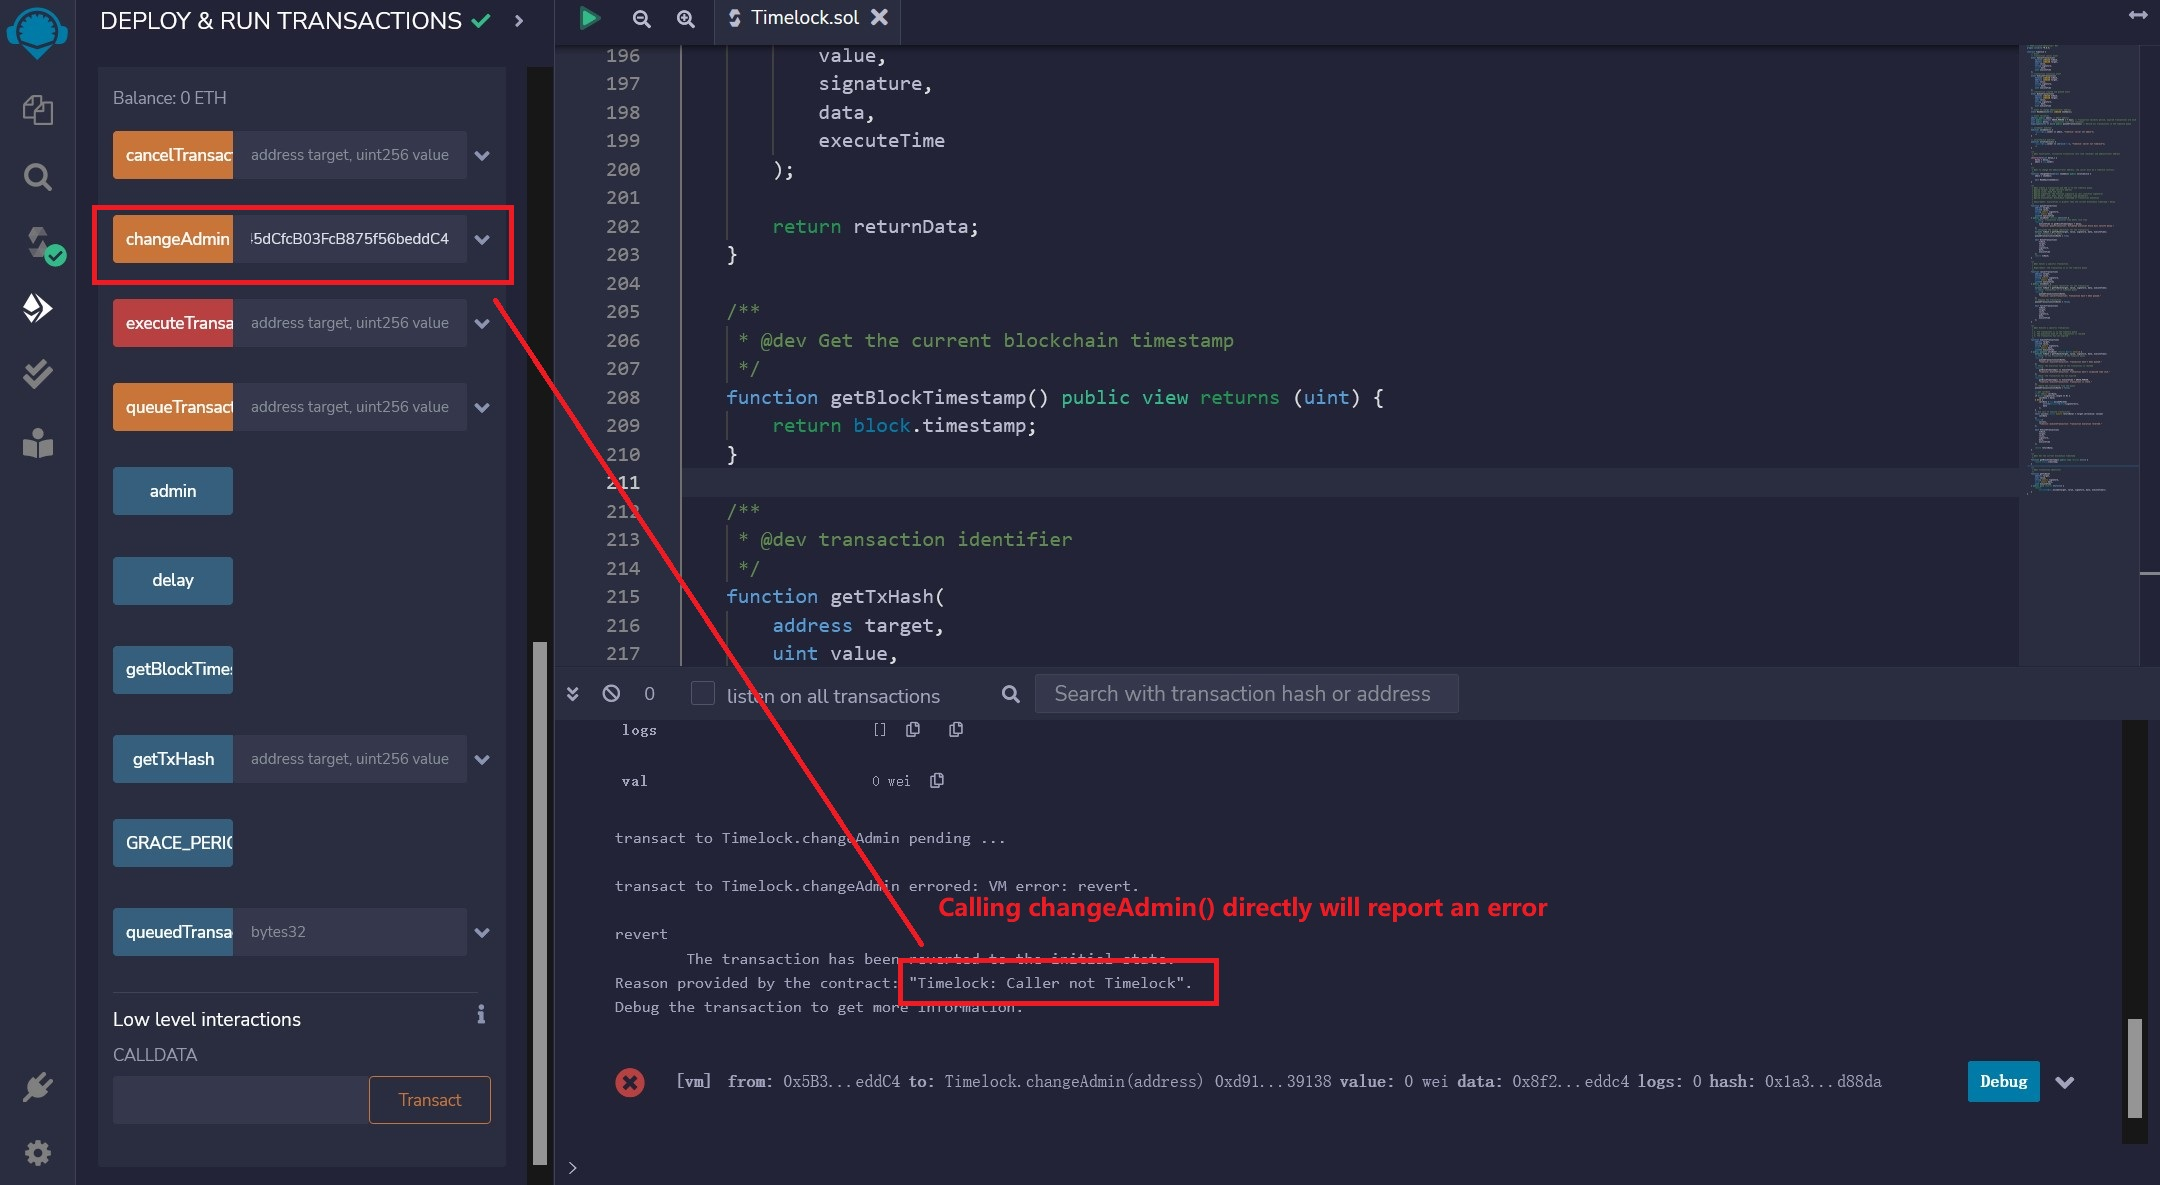Open the Solidity Unit Testing panel
2160x1185 pixels.
coord(38,373)
